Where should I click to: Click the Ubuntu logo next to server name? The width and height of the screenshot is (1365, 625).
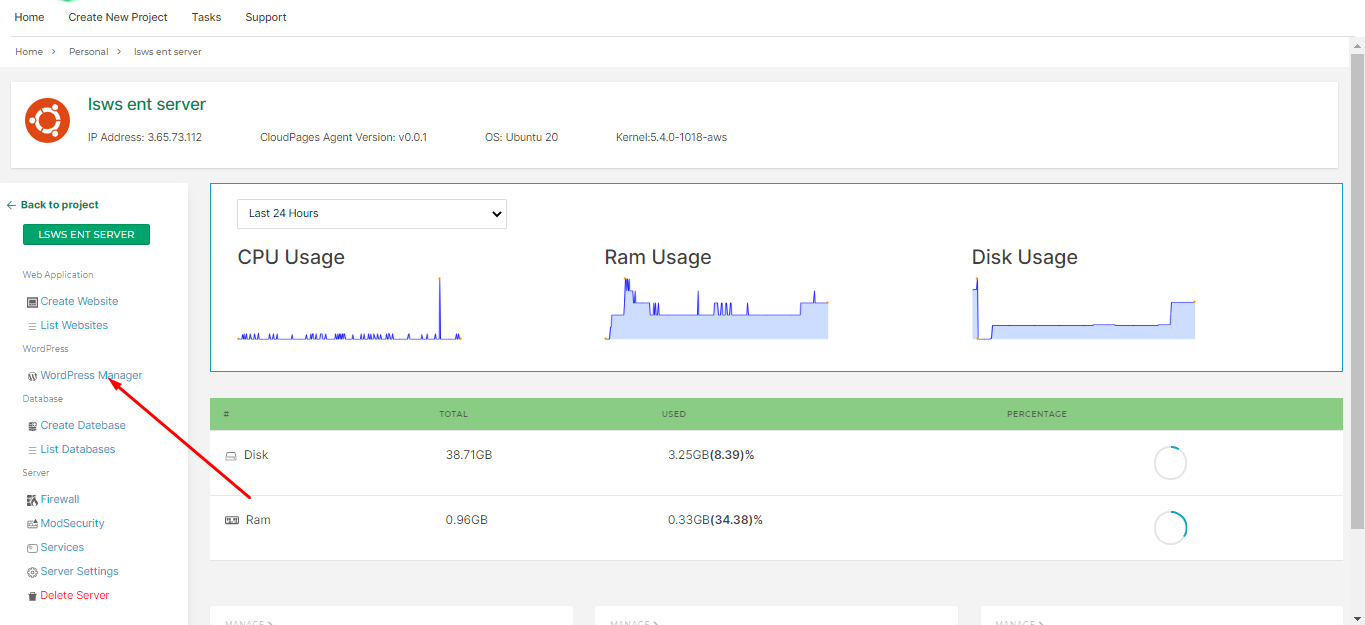[x=47, y=119]
